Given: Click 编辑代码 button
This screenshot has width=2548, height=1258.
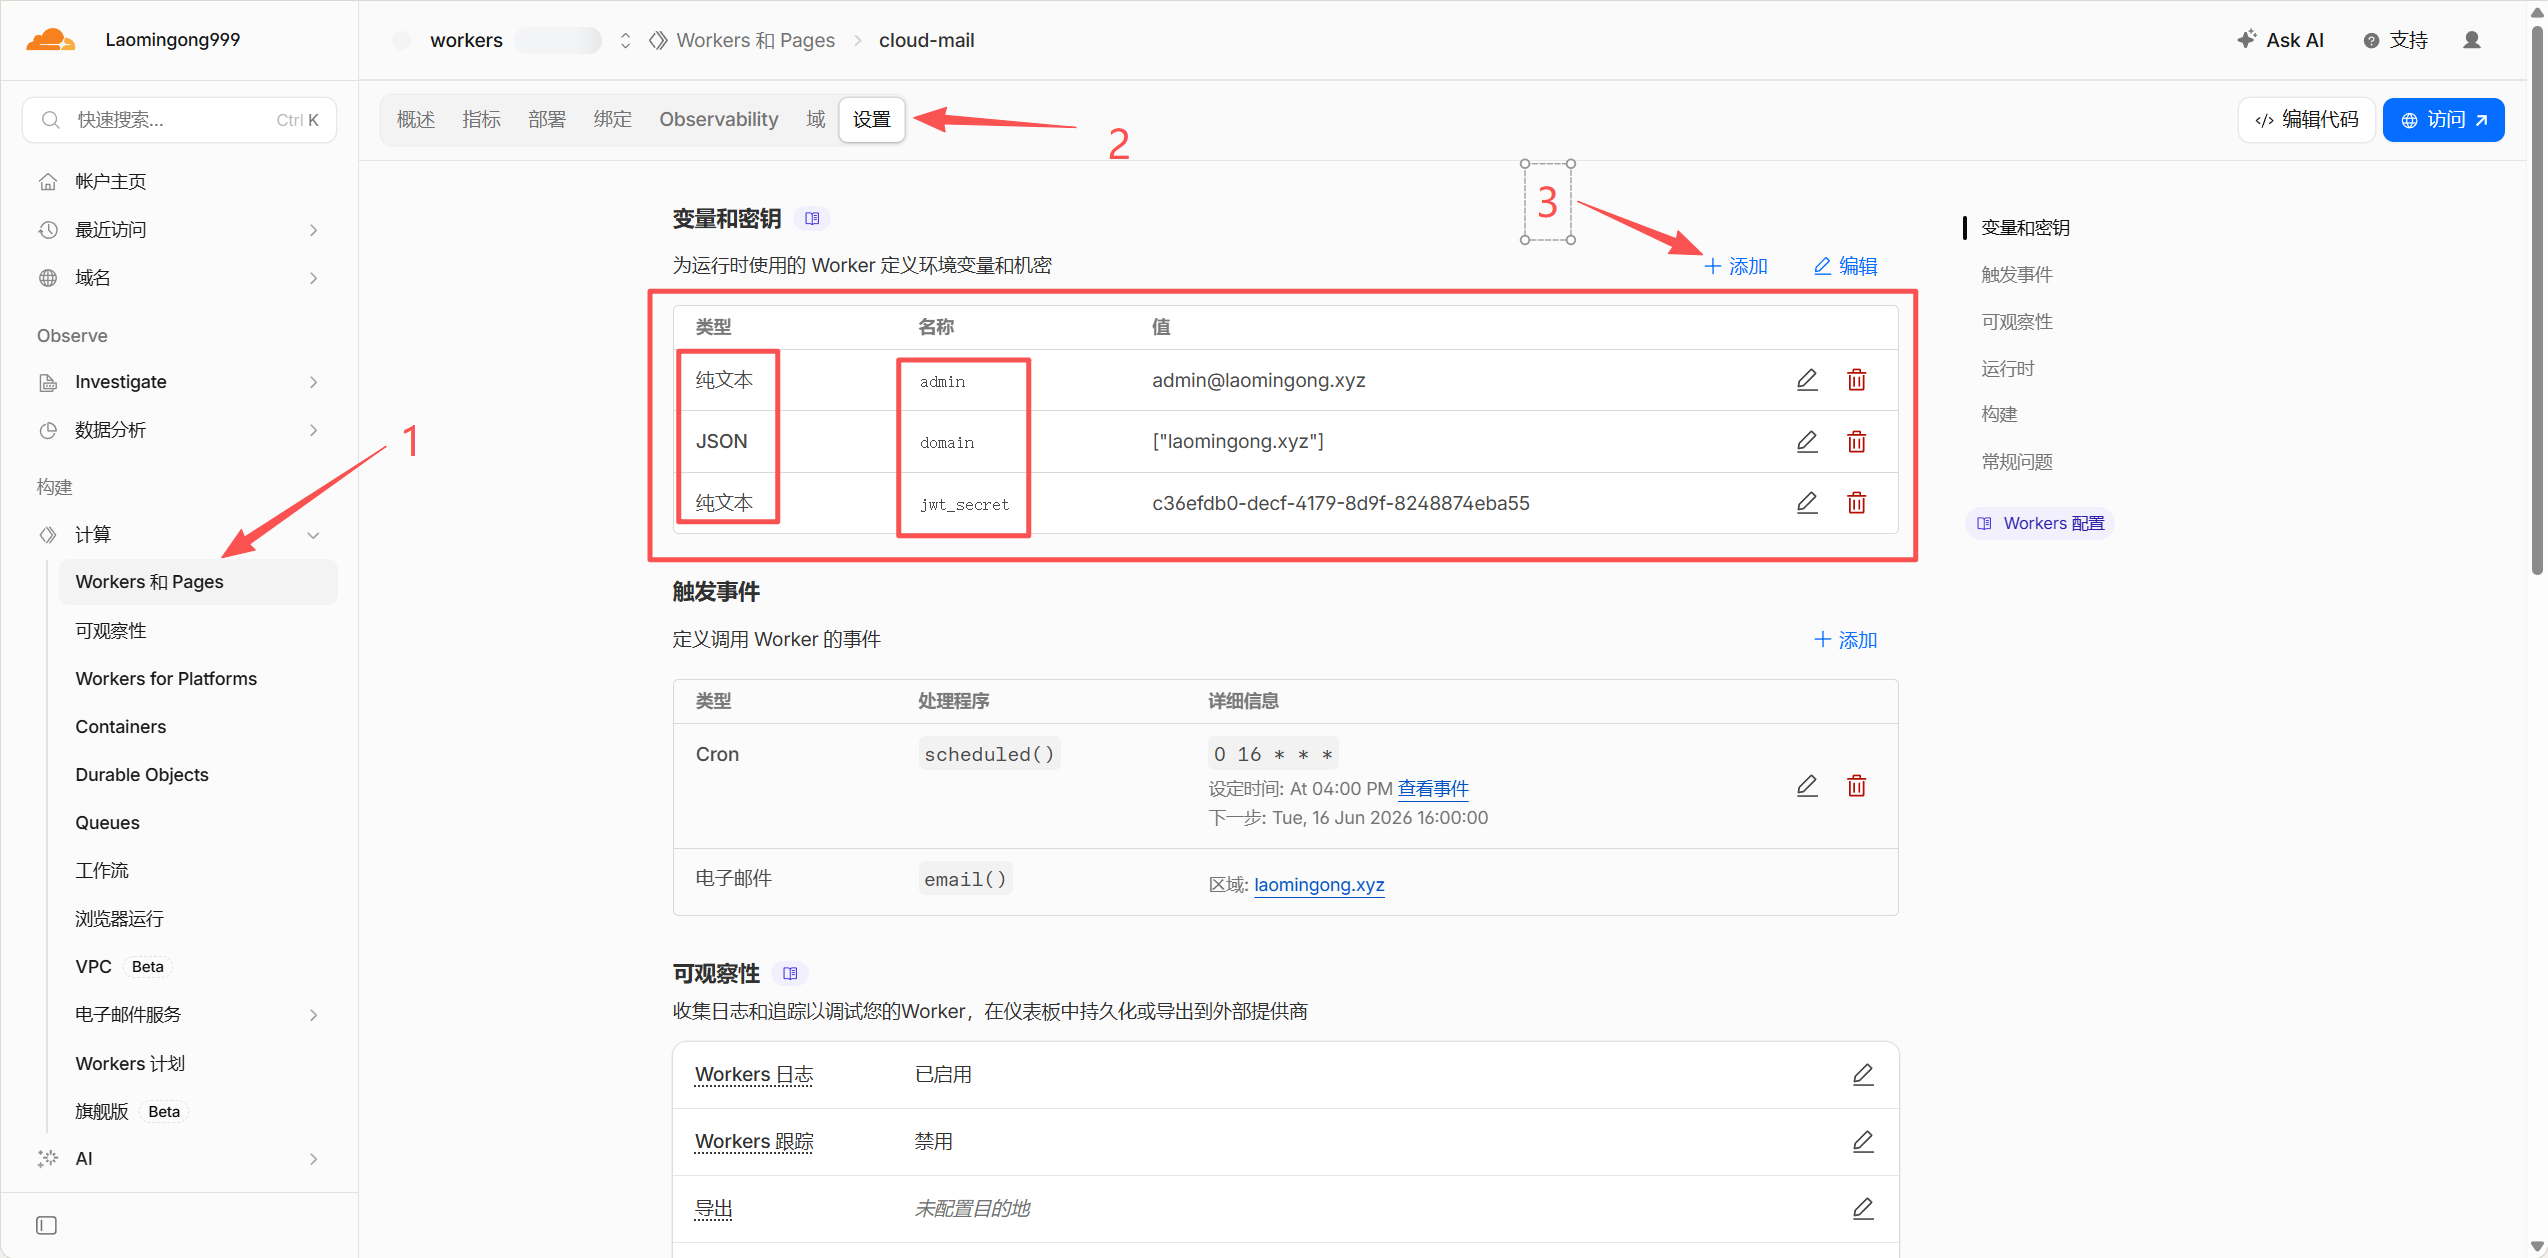Looking at the screenshot, I should [x=2306, y=120].
